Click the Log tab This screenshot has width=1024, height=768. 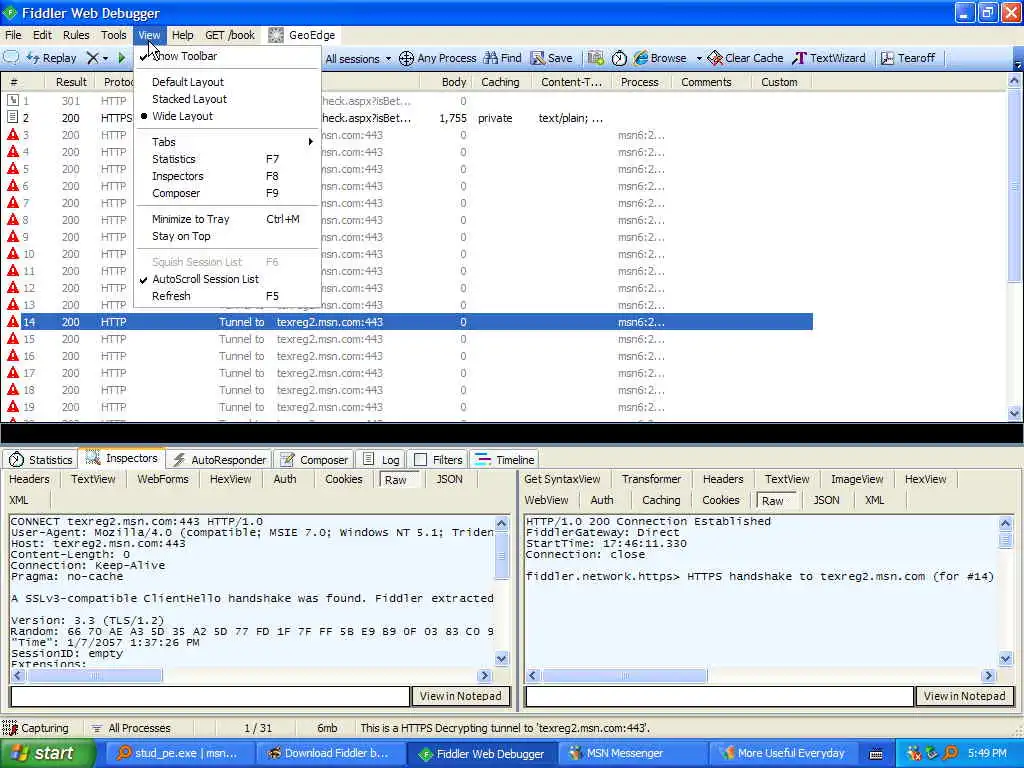point(381,460)
